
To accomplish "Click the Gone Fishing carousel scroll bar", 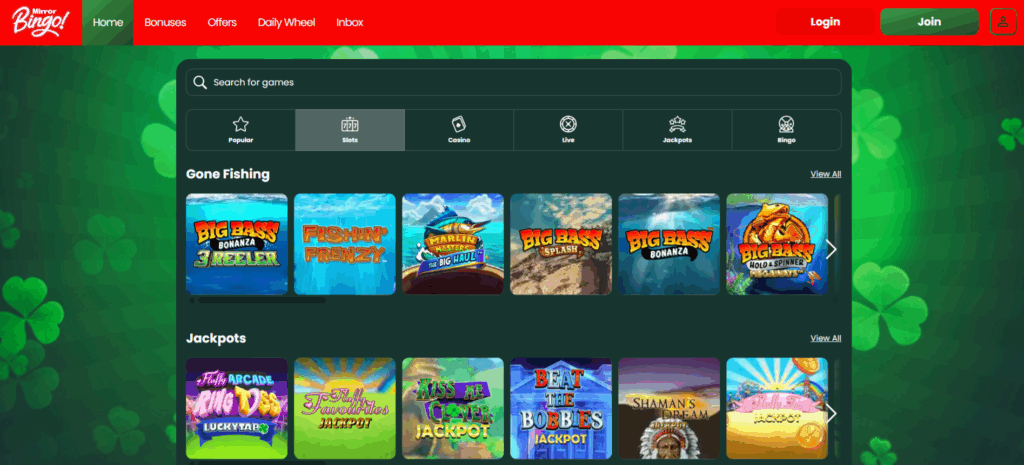I will click(x=261, y=300).
